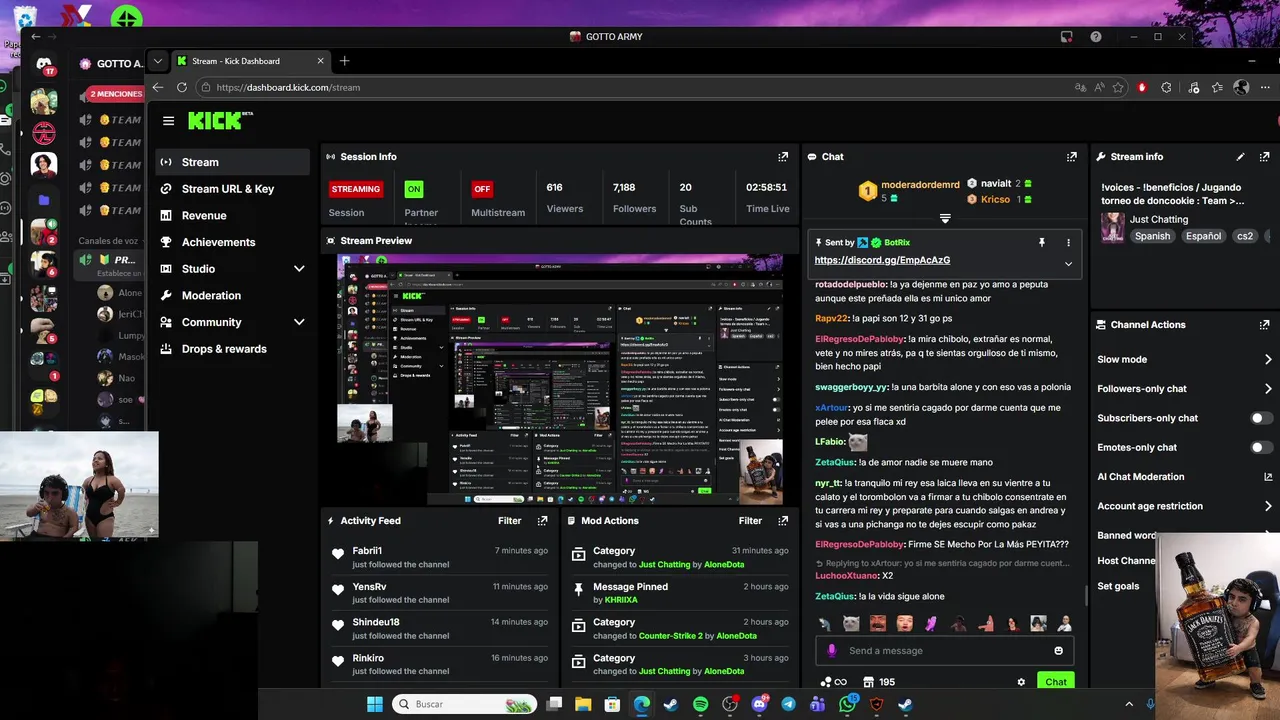1280x720 pixels.
Task: Collapse the chat leaderboard arrow
Action: [x=945, y=218]
